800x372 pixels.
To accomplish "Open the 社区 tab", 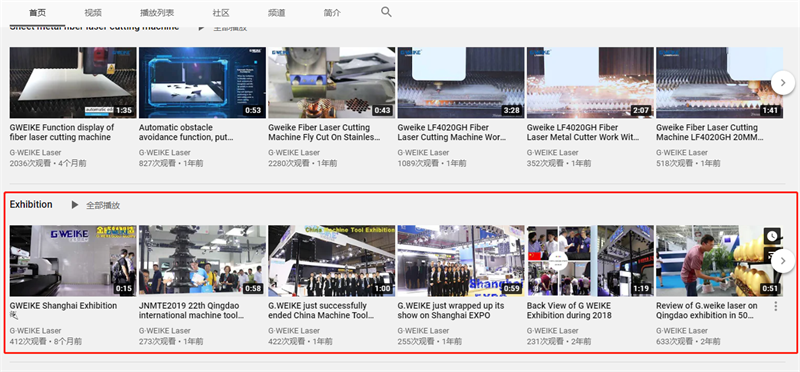I will point(221,13).
